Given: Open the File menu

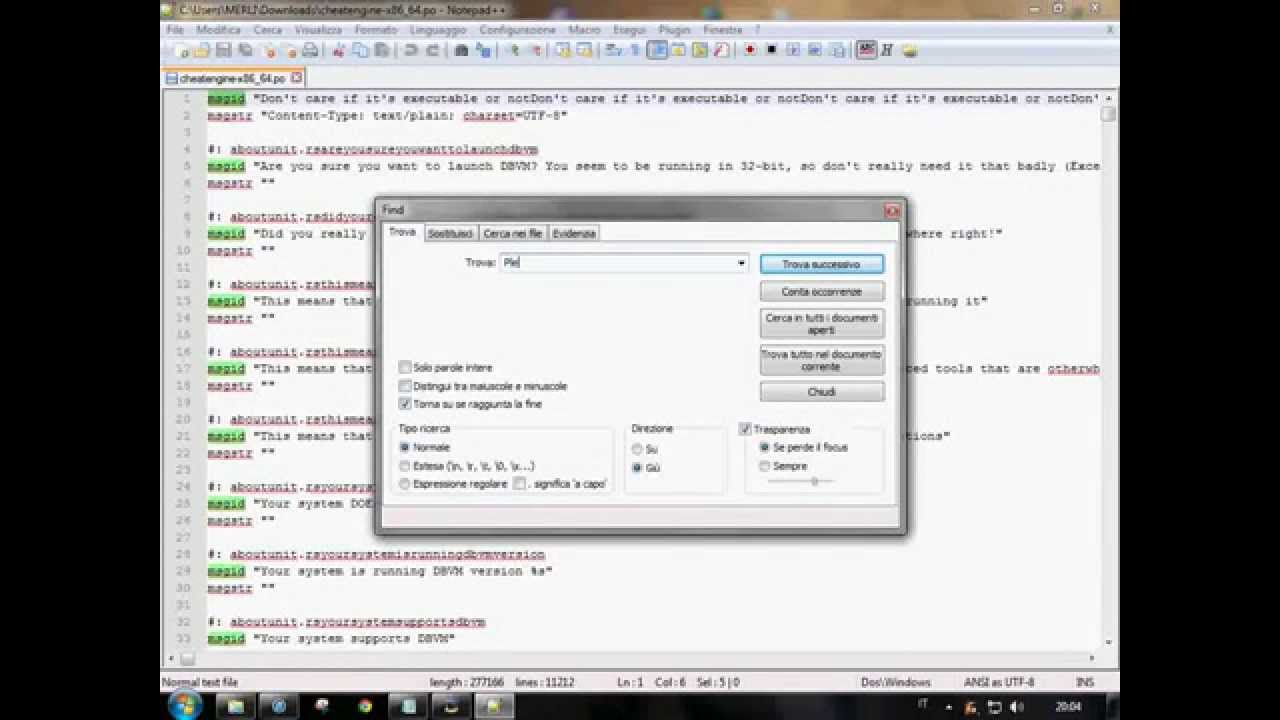Looking at the screenshot, I should pyautogui.click(x=174, y=30).
